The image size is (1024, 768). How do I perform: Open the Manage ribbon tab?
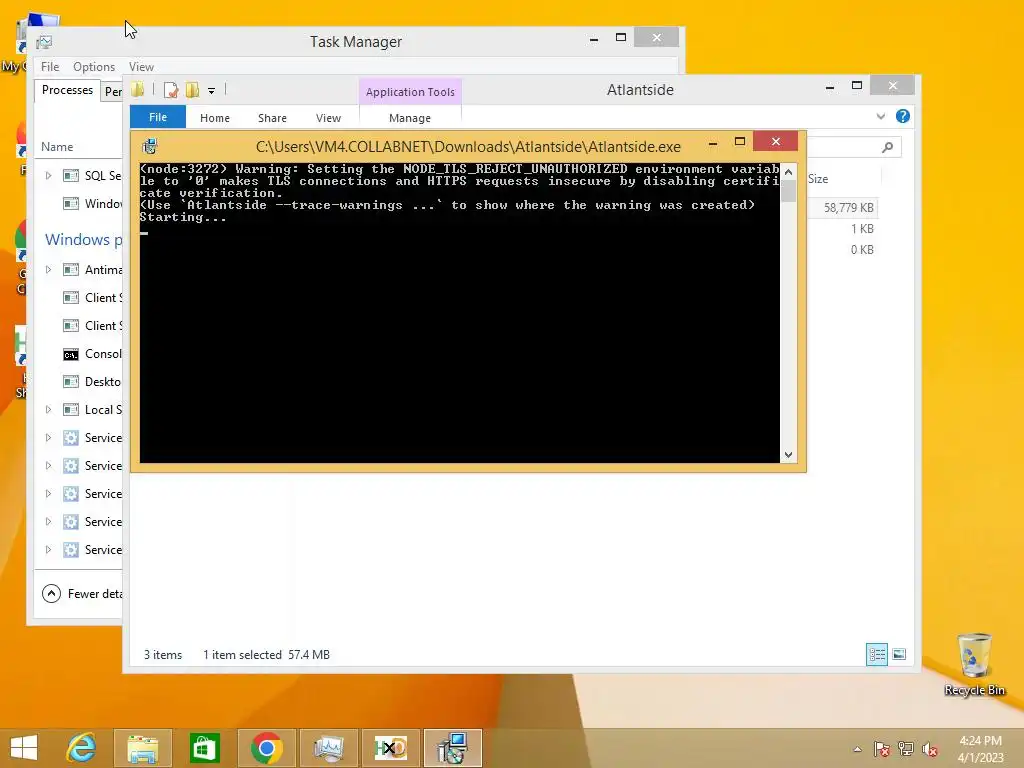pos(410,118)
